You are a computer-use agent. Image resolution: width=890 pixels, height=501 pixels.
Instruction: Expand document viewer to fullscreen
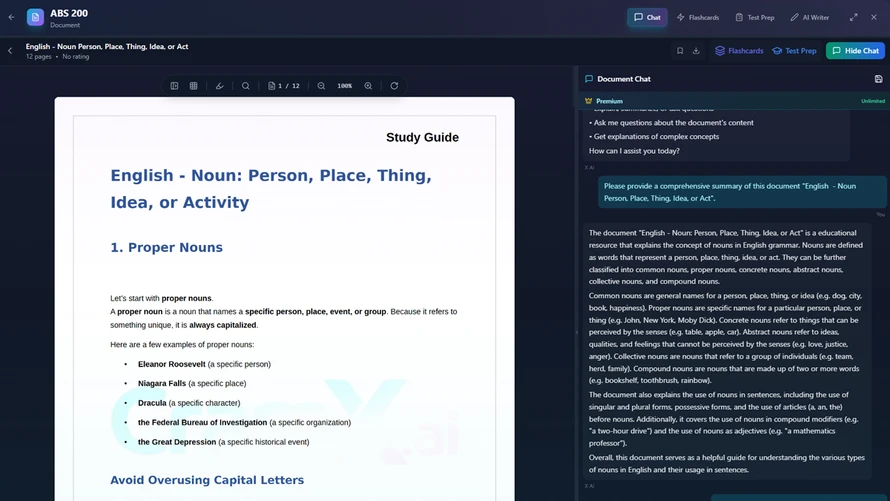pyautogui.click(x=854, y=17)
